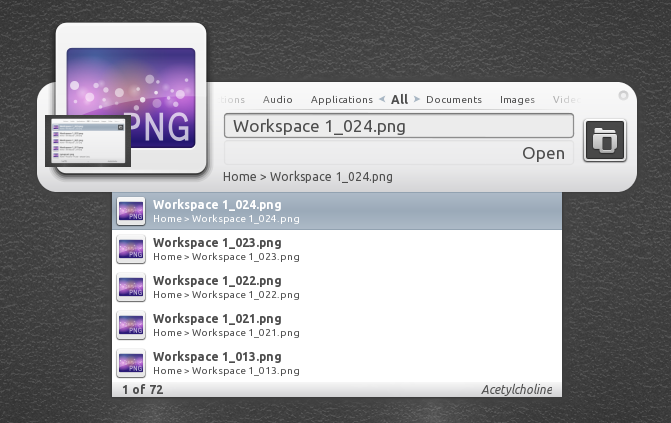The height and width of the screenshot is (423, 671).
Task: Click right arrow beside All category
Action: click(x=416, y=99)
